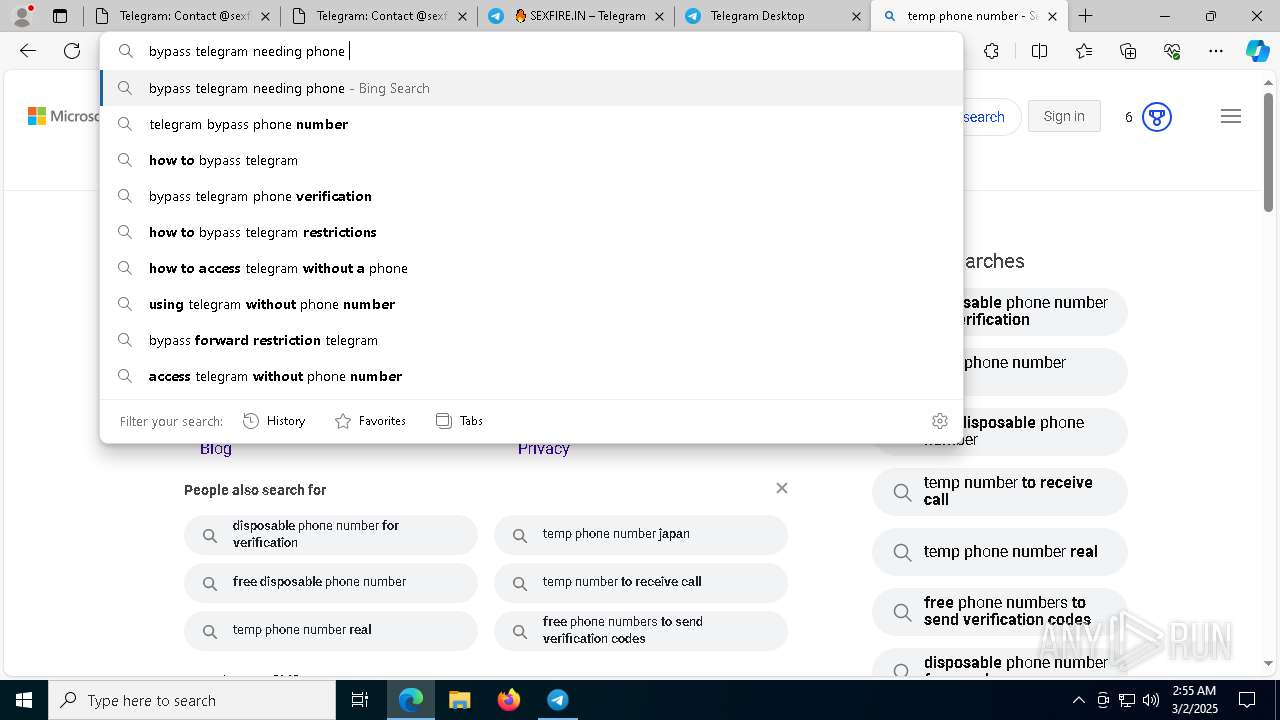The height and width of the screenshot is (720, 1280).
Task: Search temp phone number real in the People also search for panel
Action: [331, 630]
